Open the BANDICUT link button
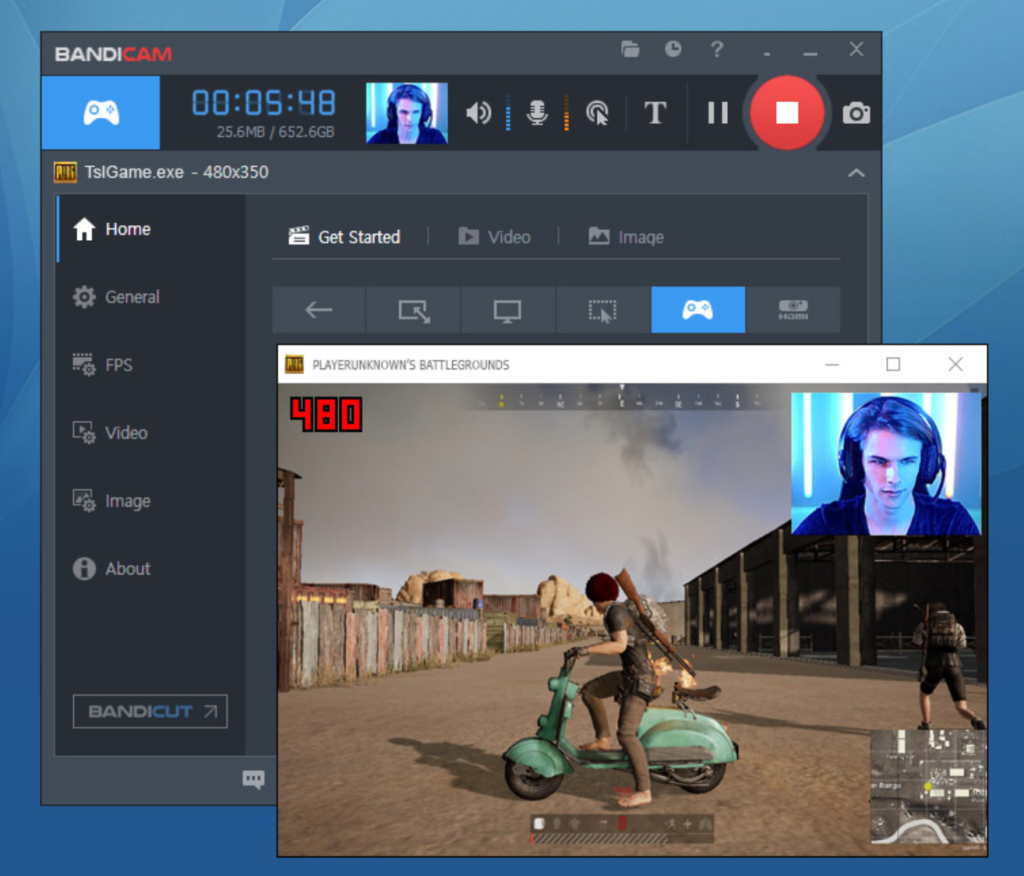The image size is (1024, 876). (x=150, y=711)
